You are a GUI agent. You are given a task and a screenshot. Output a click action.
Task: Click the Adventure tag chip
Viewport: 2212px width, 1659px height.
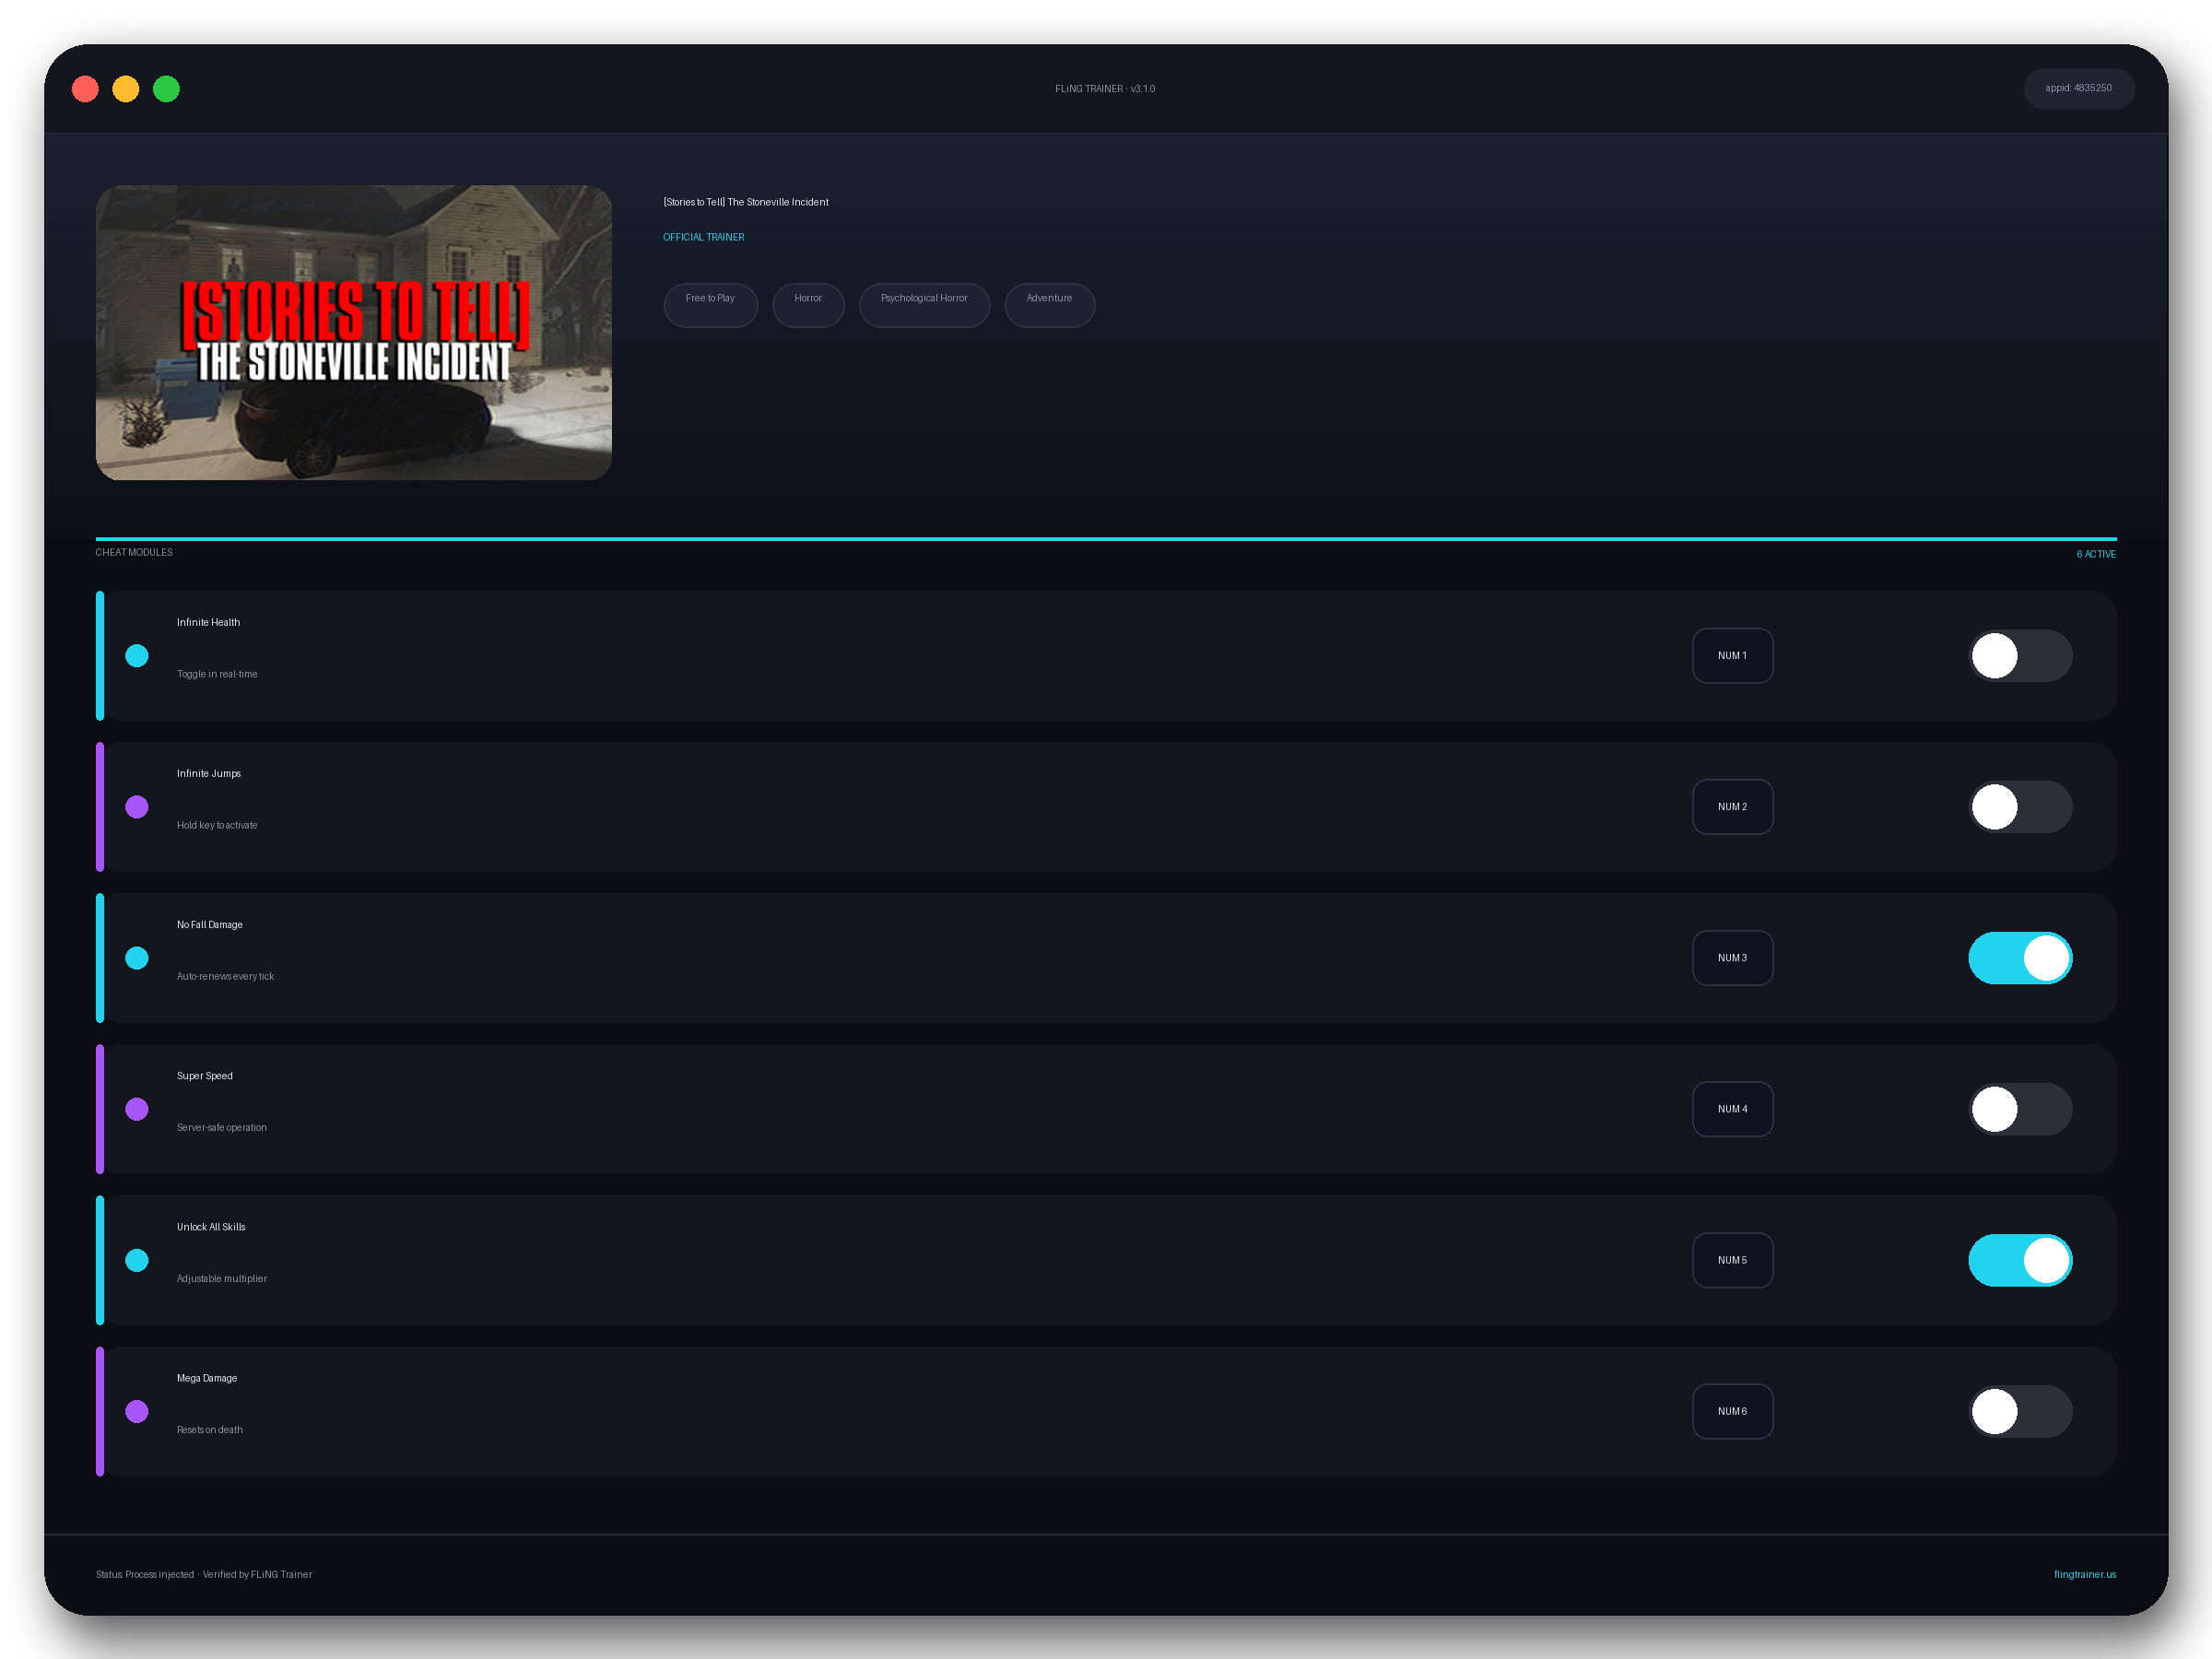pos(1049,305)
